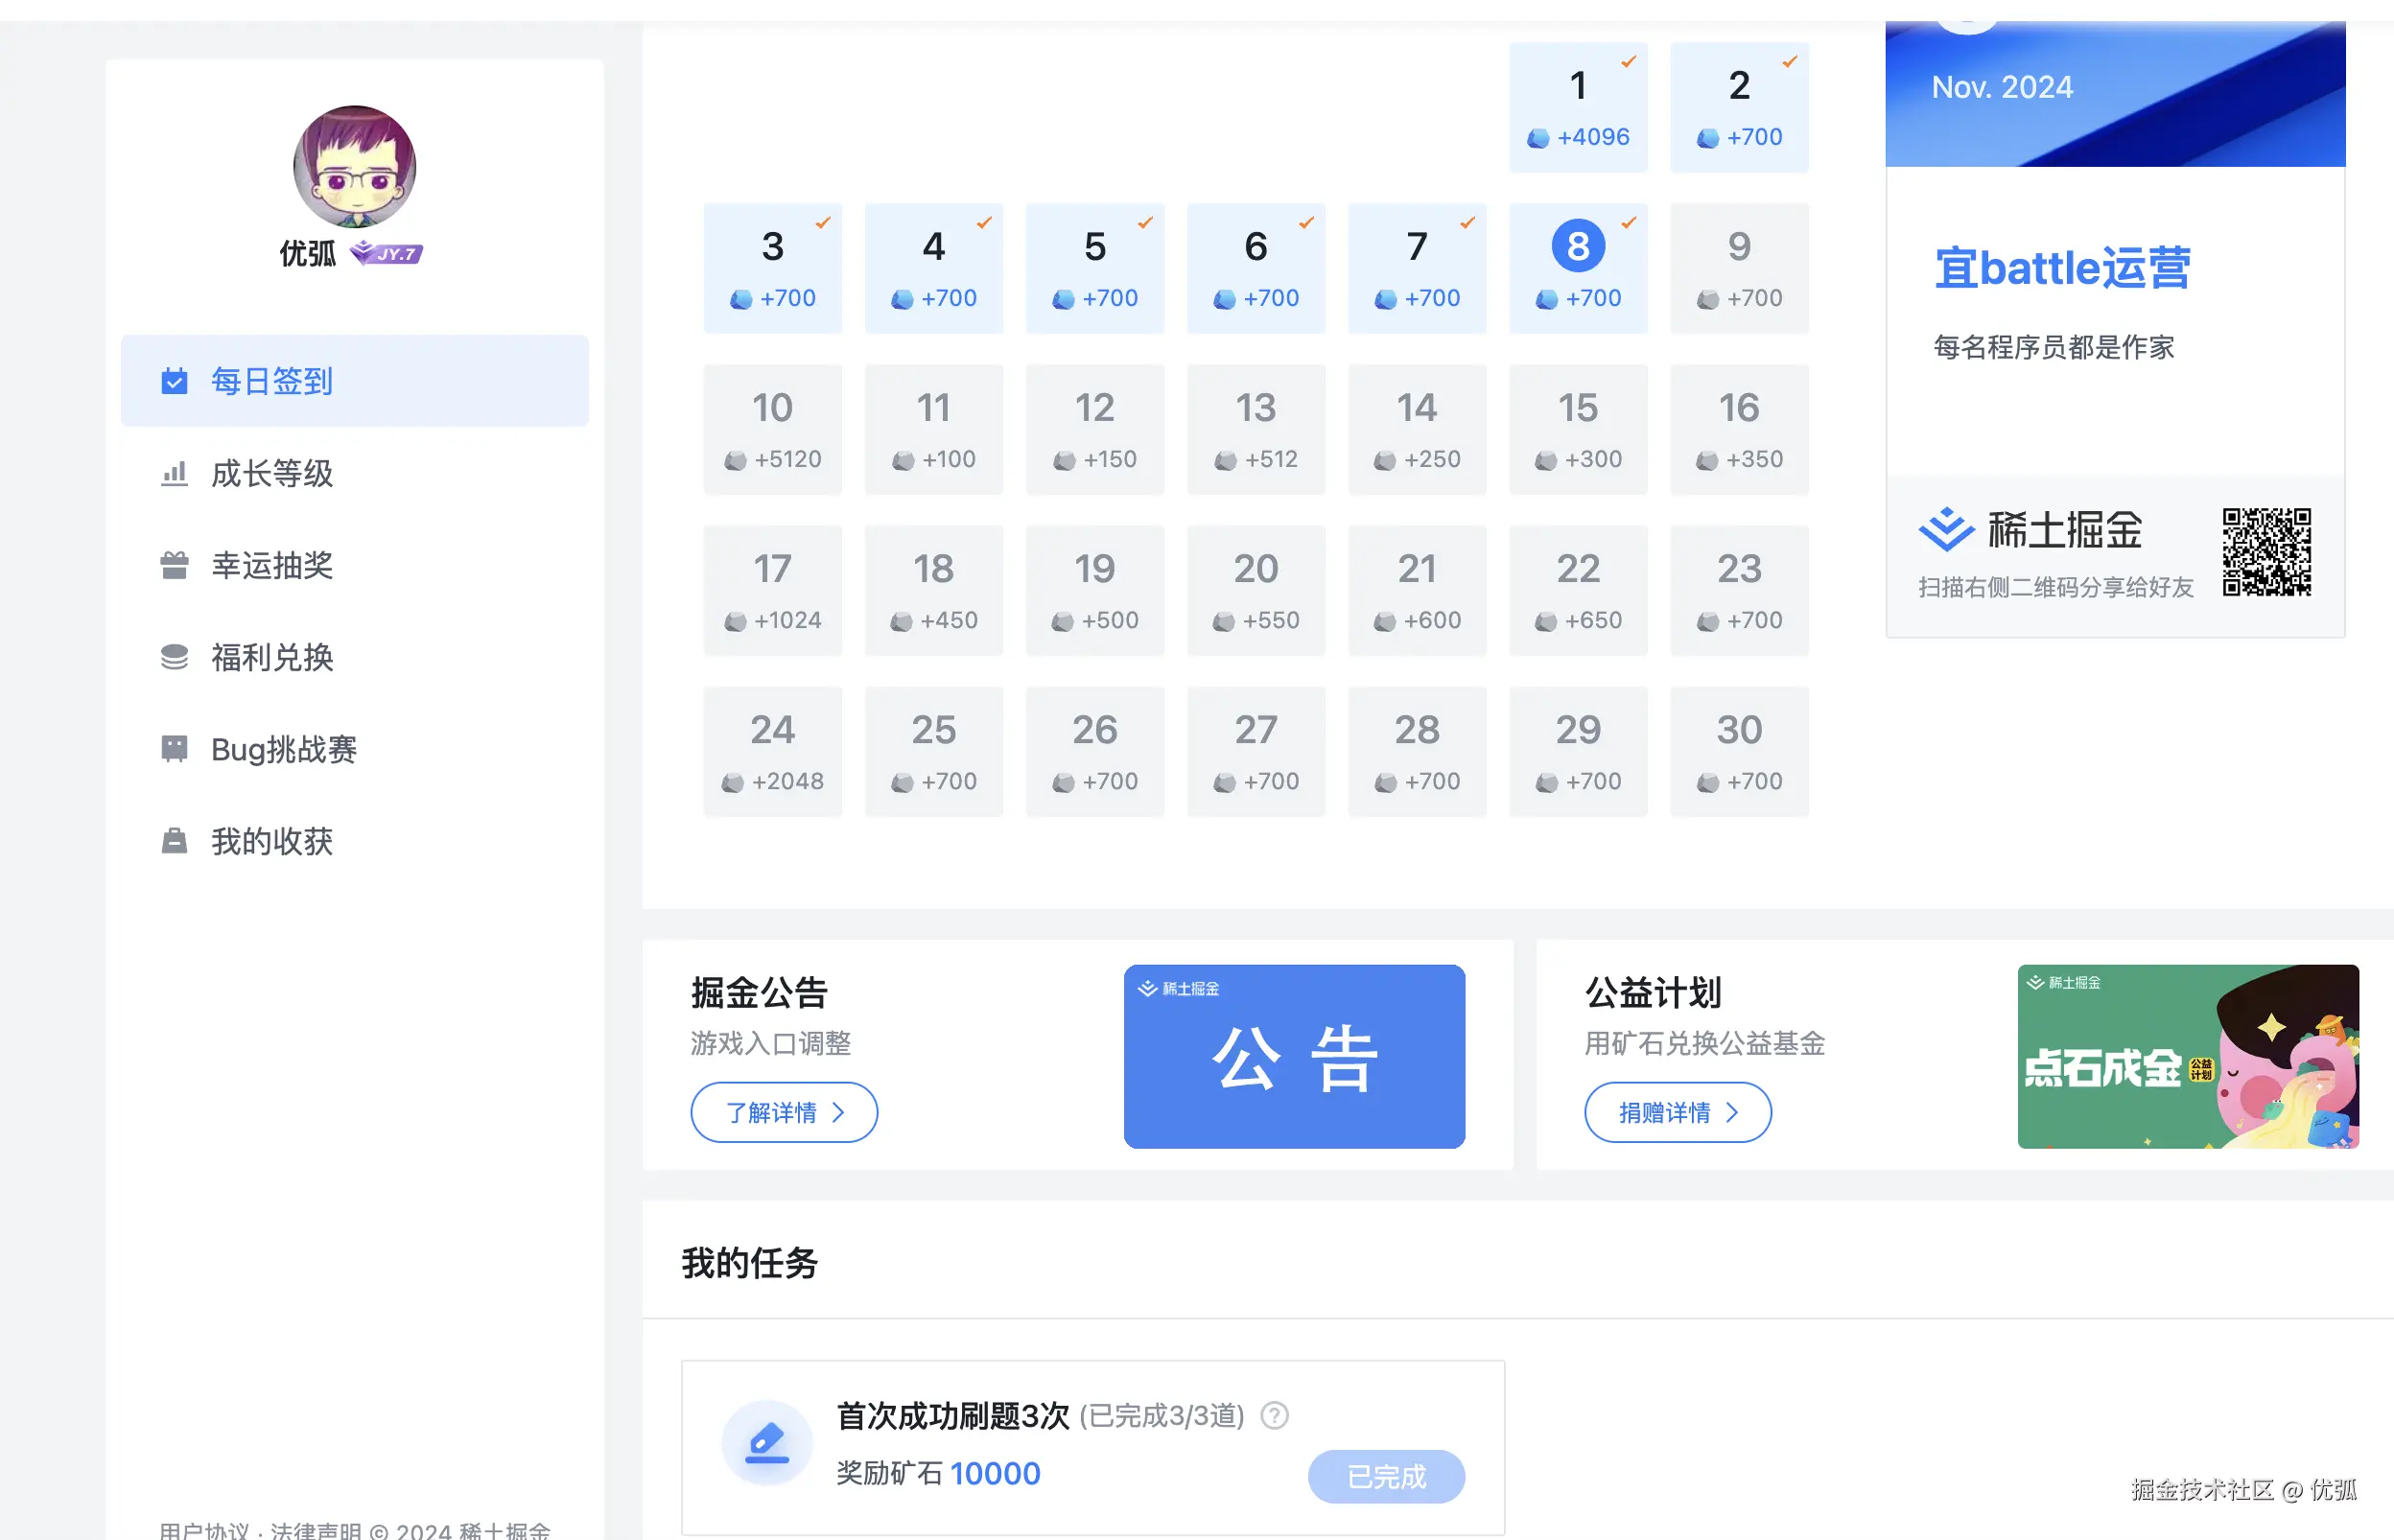This screenshot has width=2394, height=1540.
Task: Open the 我的收获 briefcase icon
Action: [x=175, y=841]
